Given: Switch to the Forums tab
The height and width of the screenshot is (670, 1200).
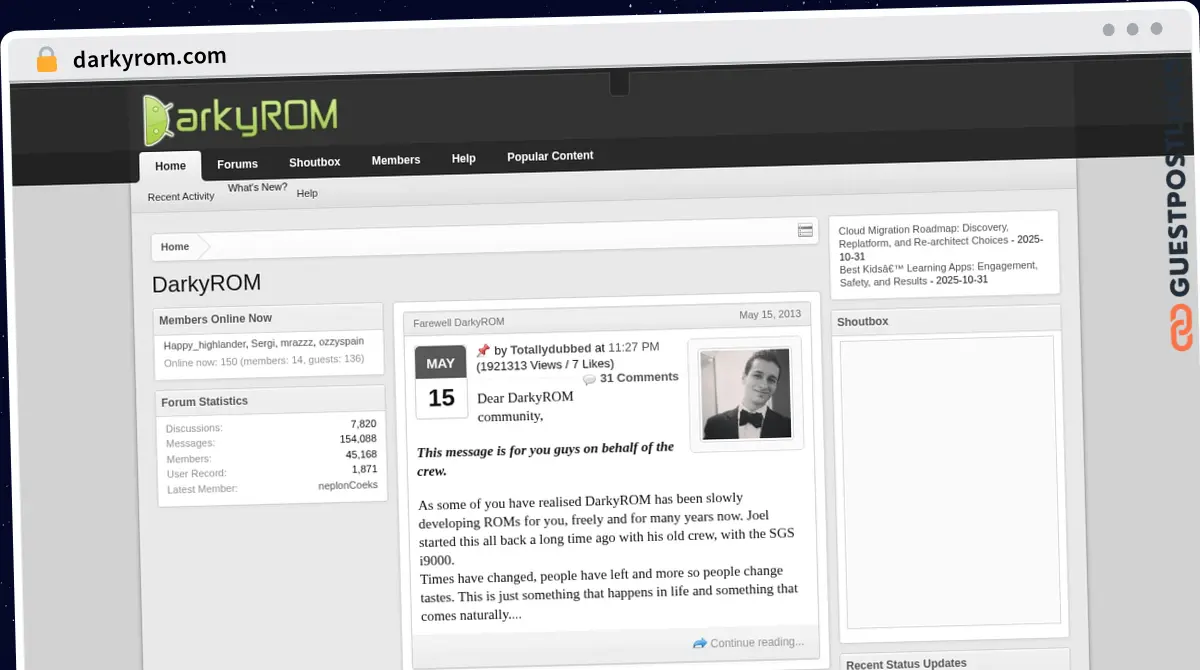Looking at the screenshot, I should pyautogui.click(x=237, y=164).
